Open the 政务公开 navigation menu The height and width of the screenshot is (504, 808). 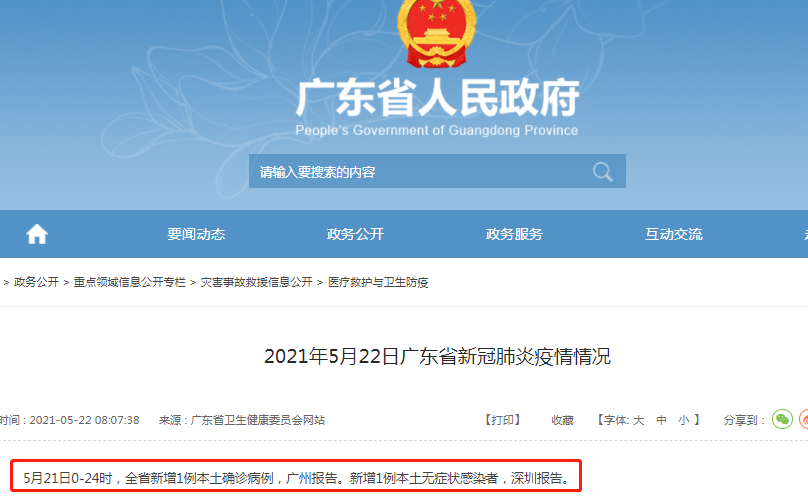(355, 234)
